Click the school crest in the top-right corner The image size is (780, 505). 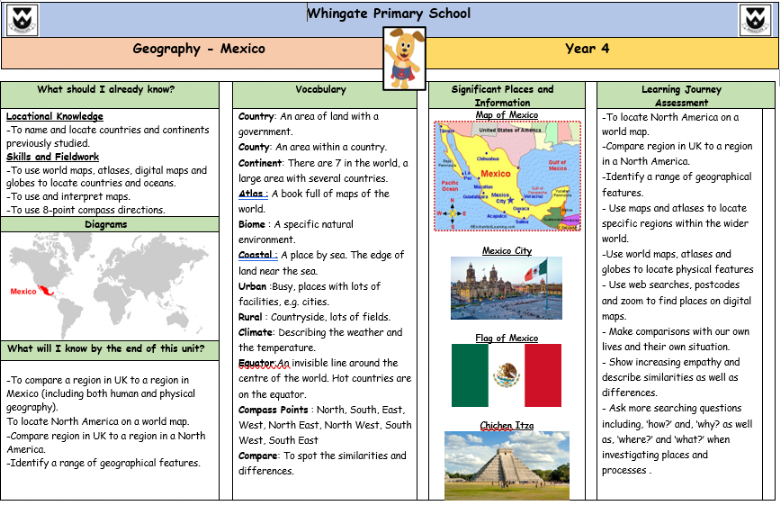pyautogui.click(x=755, y=20)
